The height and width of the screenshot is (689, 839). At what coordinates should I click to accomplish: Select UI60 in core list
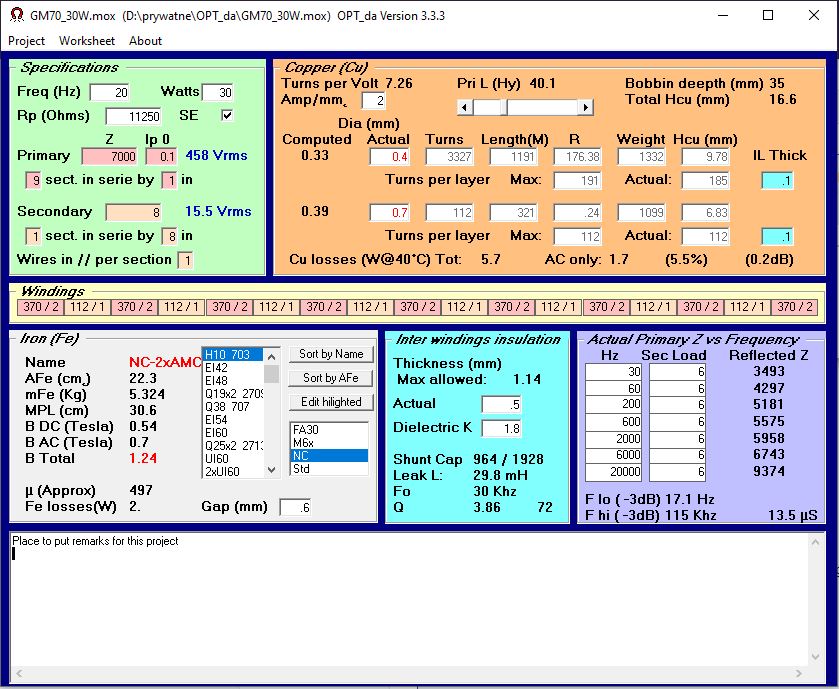point(233,458)
